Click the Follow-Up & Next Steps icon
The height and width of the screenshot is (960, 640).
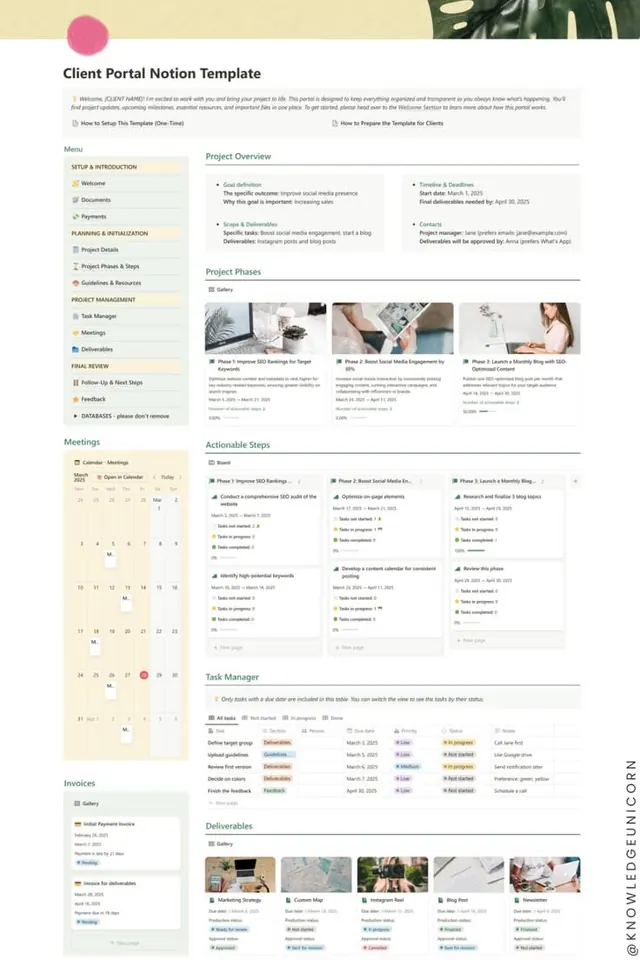[x=75, y=382]
